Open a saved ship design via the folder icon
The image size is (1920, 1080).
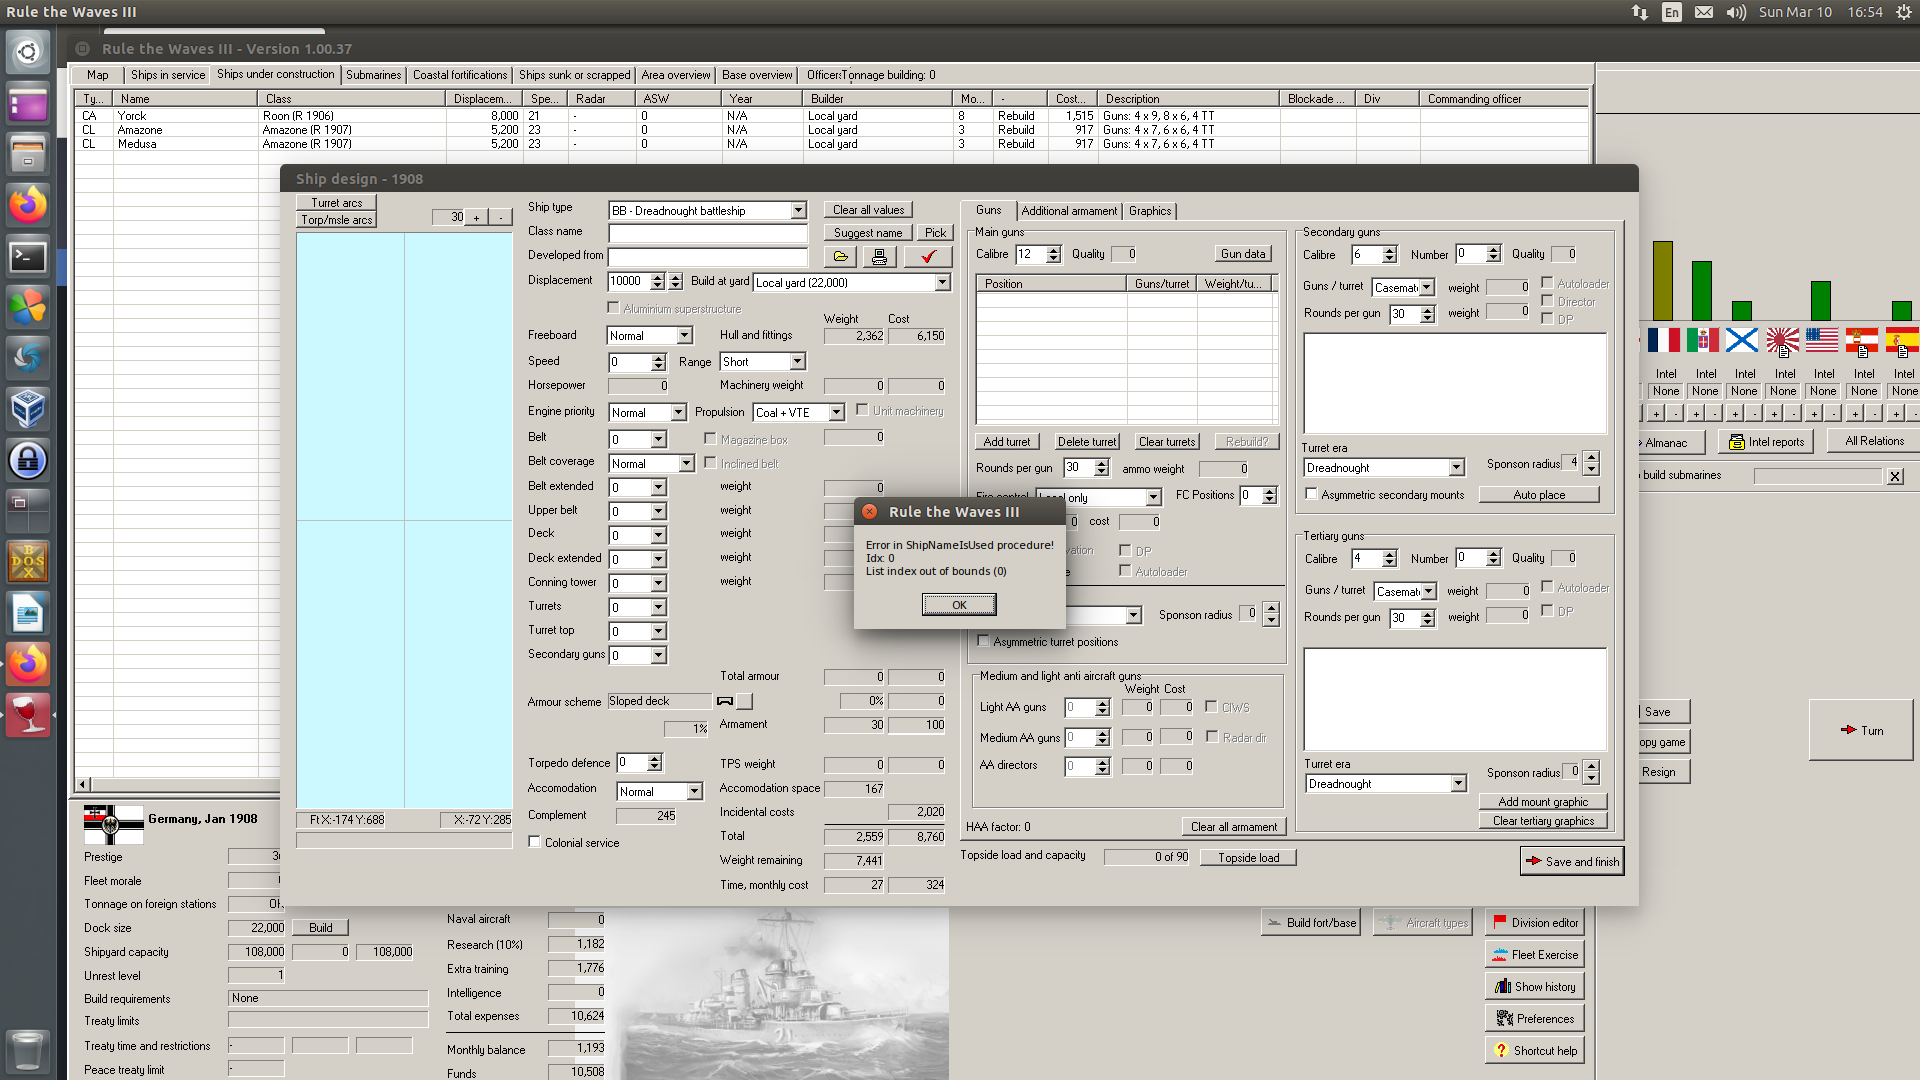tap(840, 256)
